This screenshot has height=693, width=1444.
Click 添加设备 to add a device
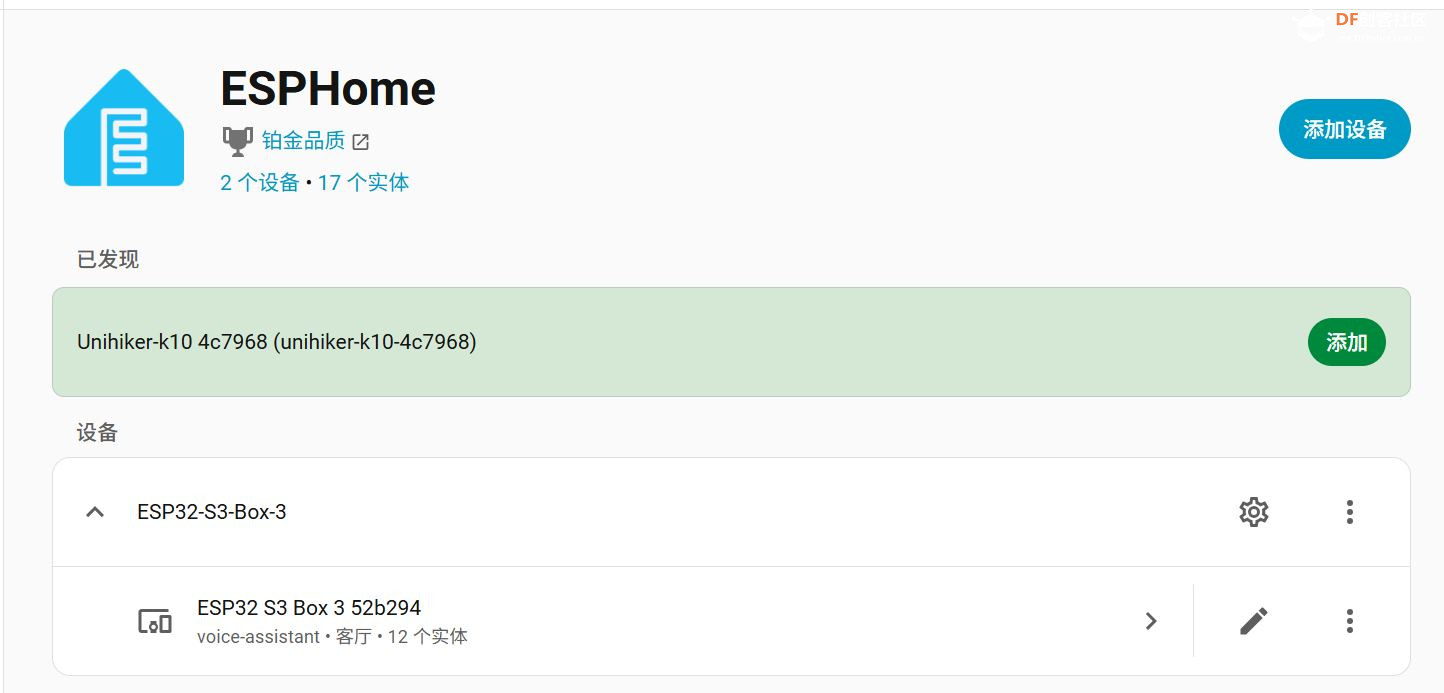(x=1344, y=128)
